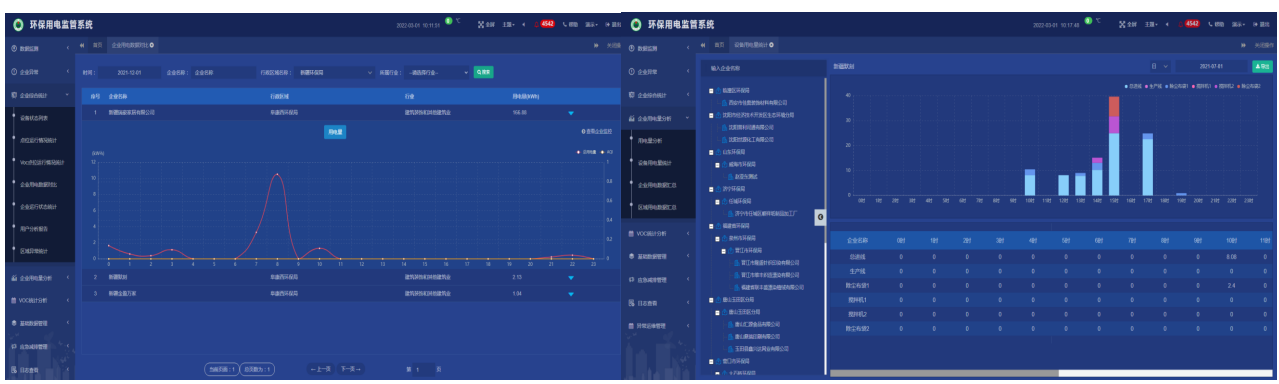Open 用电量分析 submenu in the right sidebar

(x=650, y=141)
